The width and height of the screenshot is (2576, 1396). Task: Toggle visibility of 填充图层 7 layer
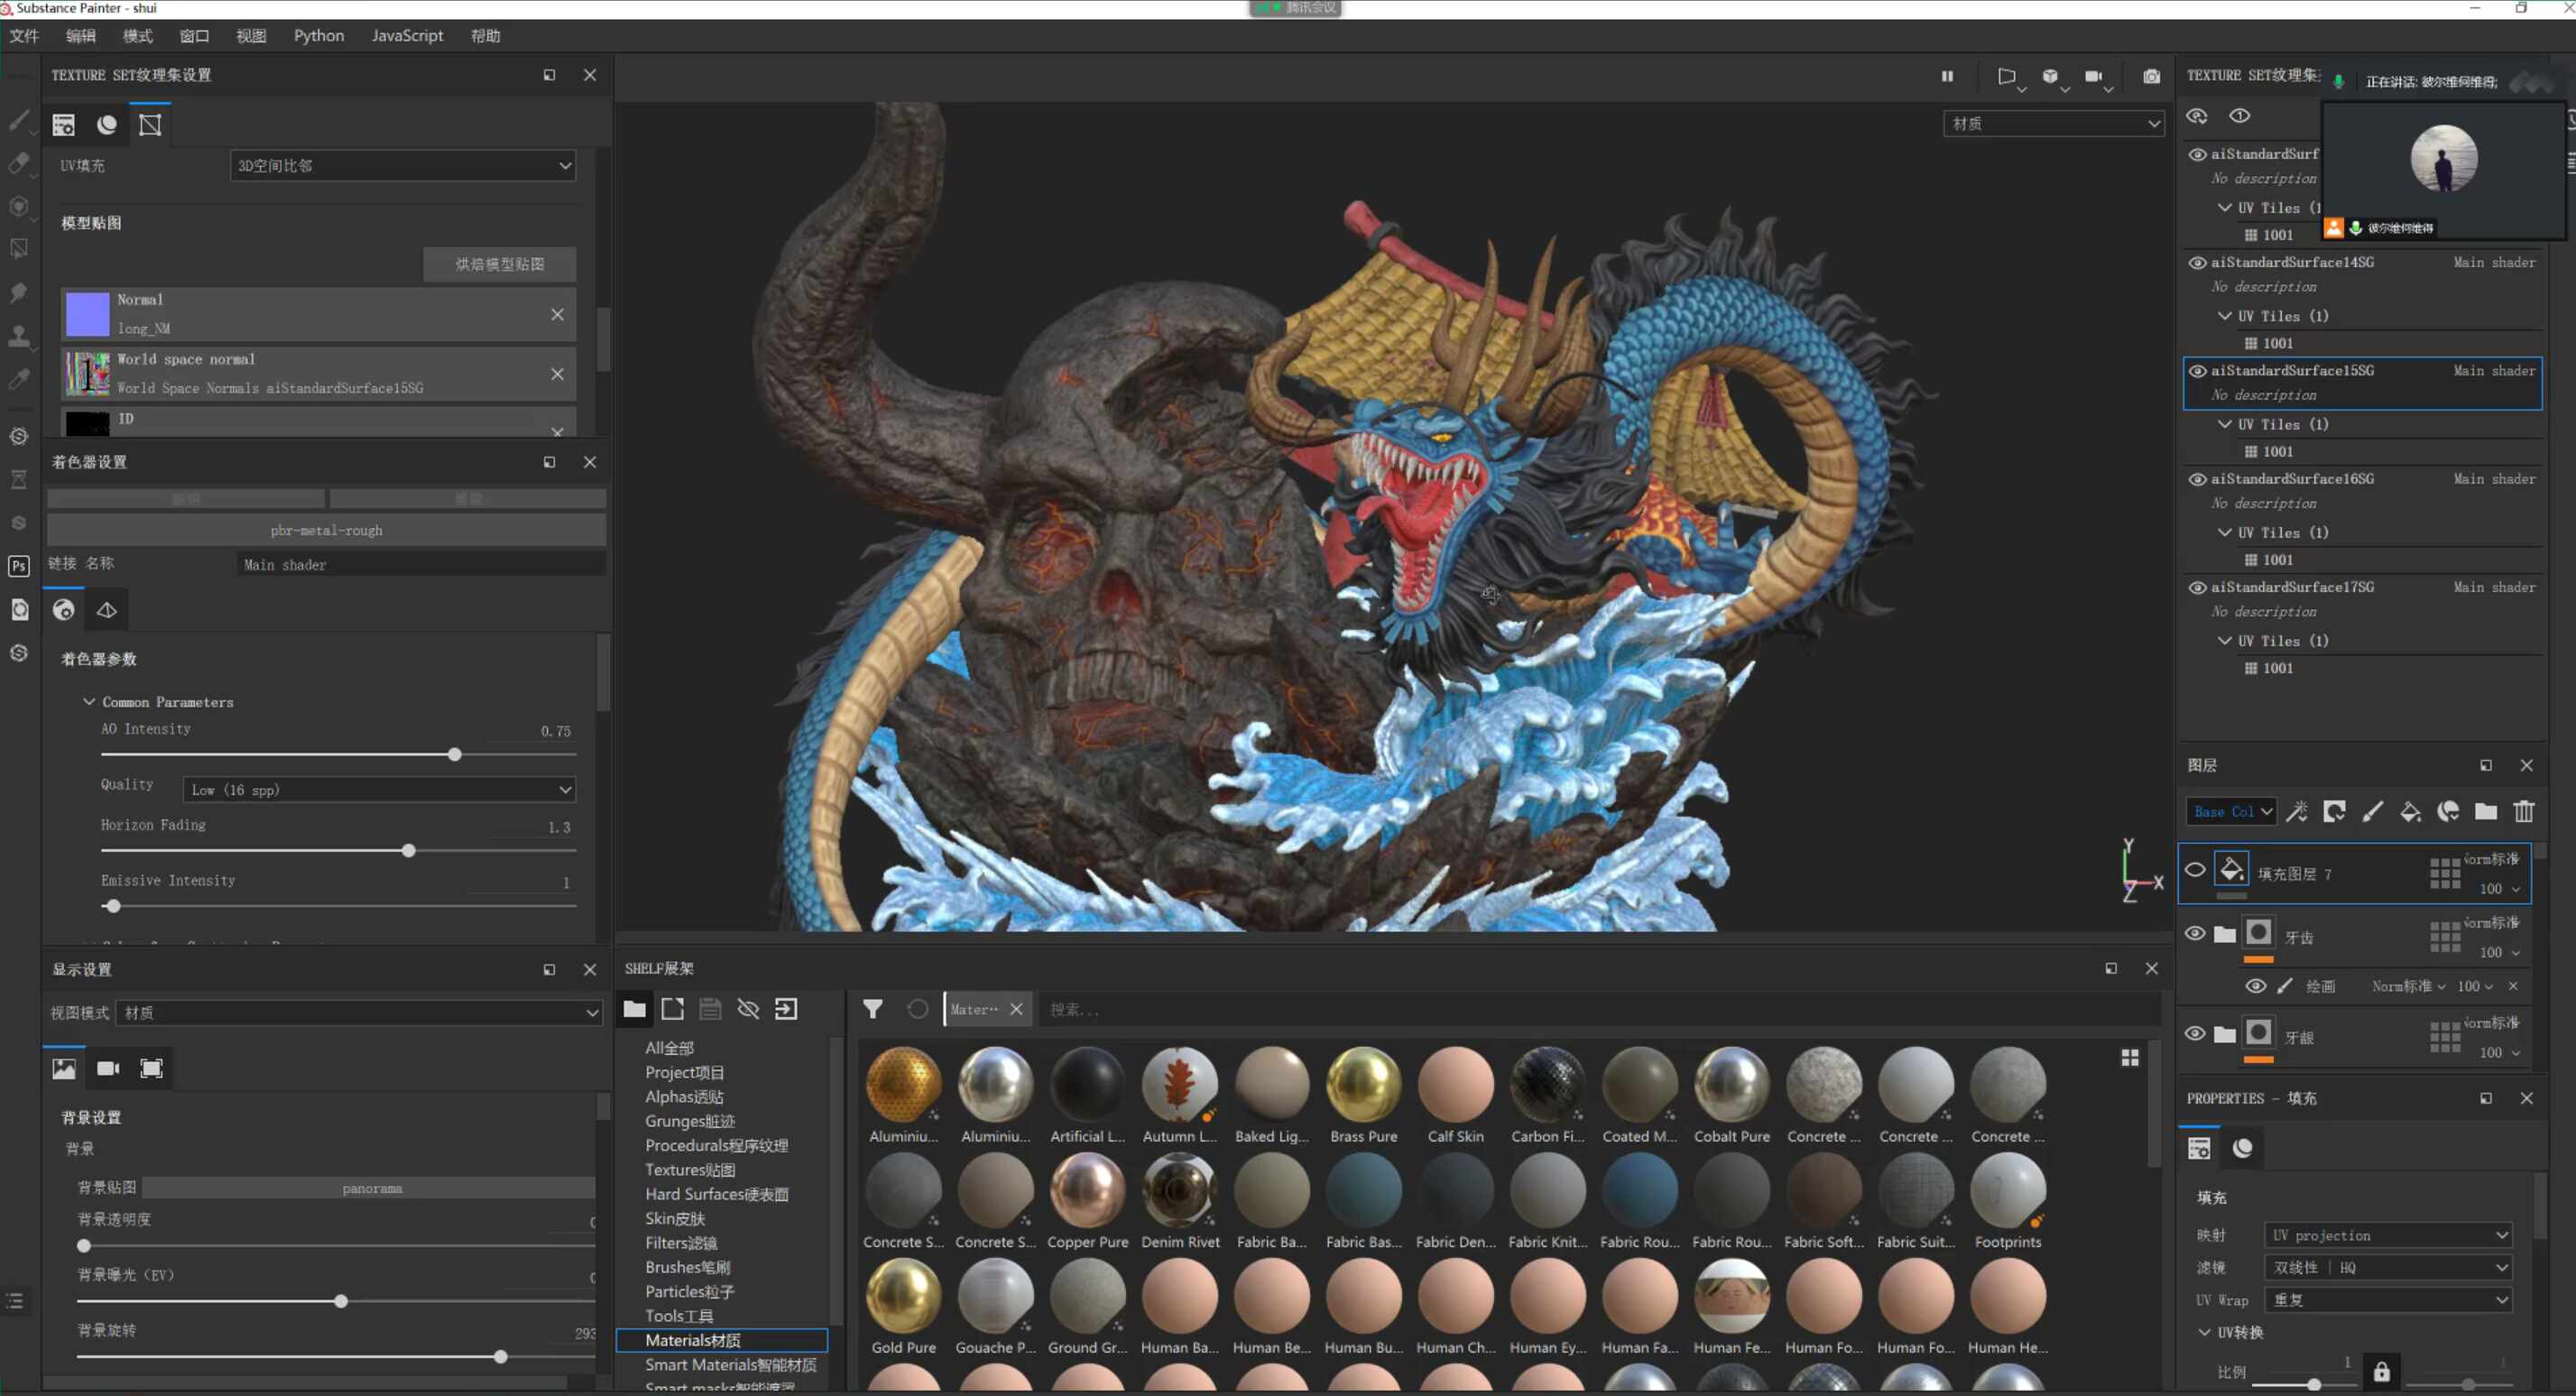2195,870
